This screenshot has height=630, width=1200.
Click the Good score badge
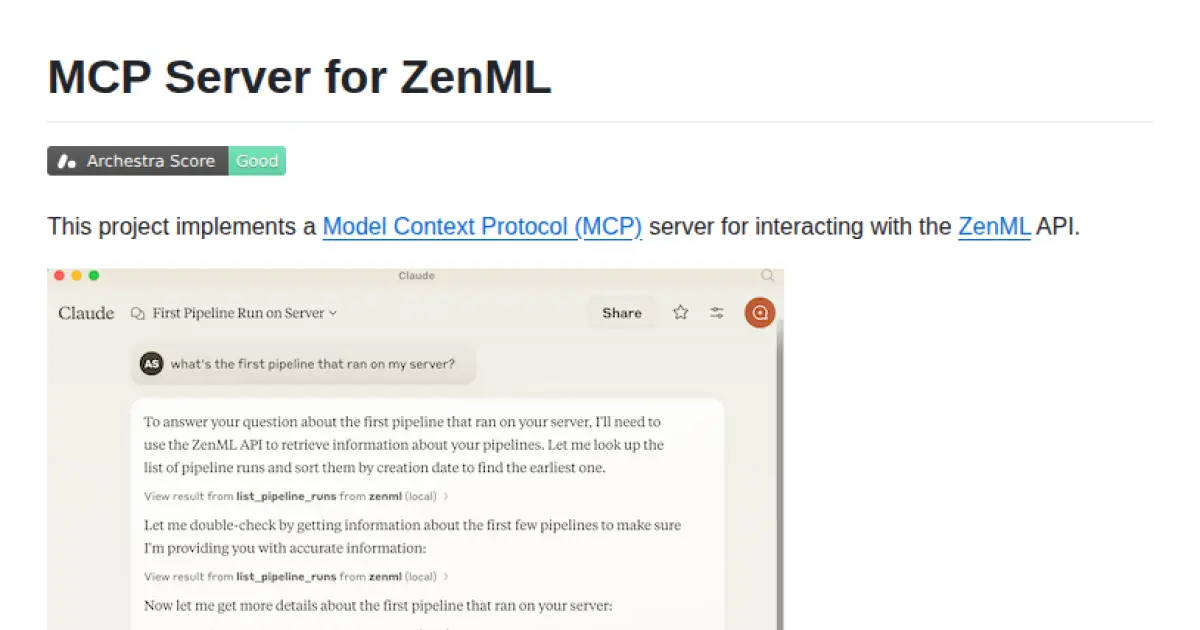[257, 160]
